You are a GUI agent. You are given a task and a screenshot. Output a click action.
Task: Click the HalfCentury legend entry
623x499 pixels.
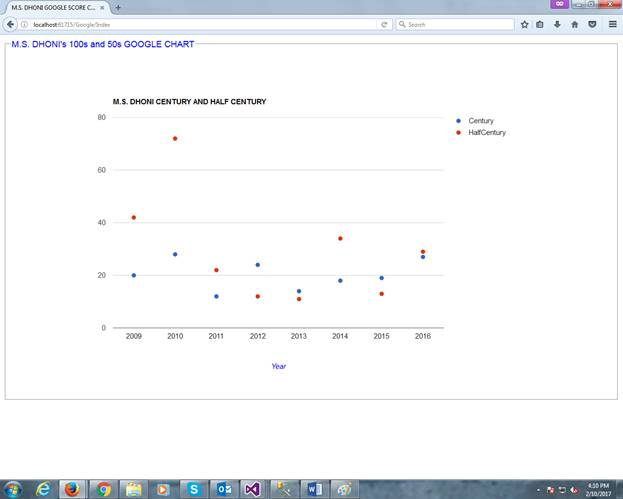click(x=481, y=133)
